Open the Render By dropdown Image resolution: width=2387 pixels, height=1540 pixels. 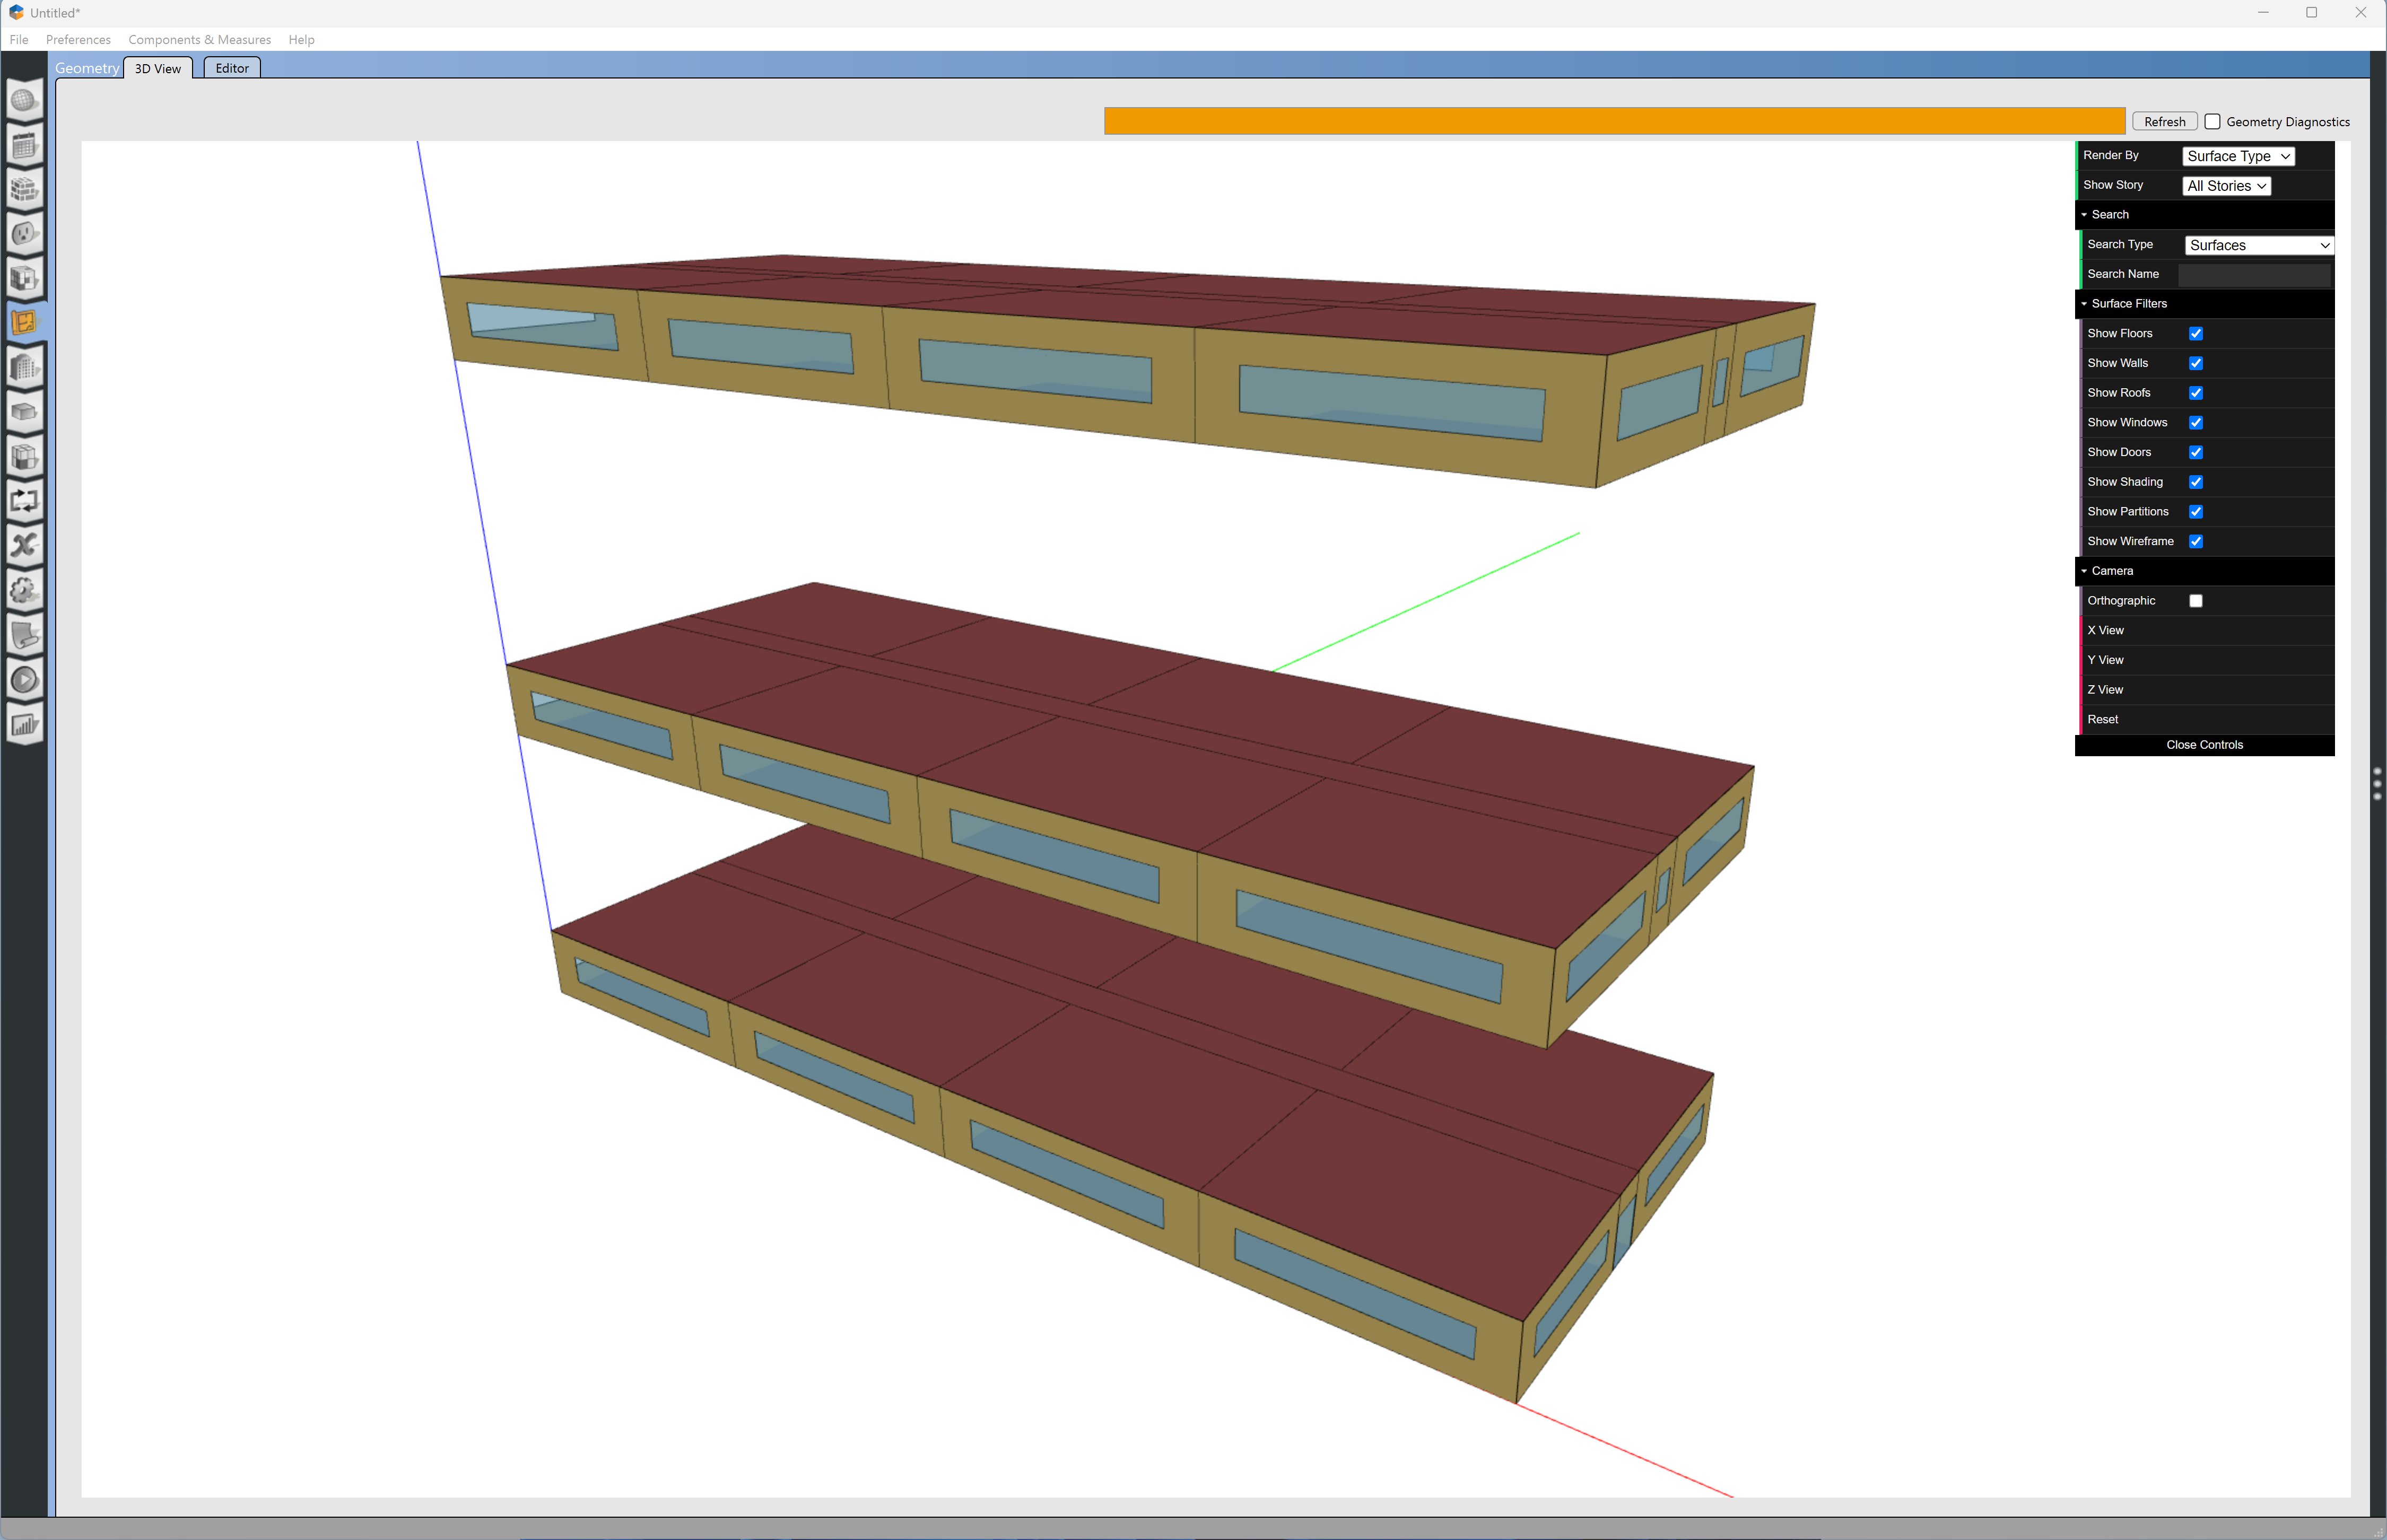click(2237, 156)
